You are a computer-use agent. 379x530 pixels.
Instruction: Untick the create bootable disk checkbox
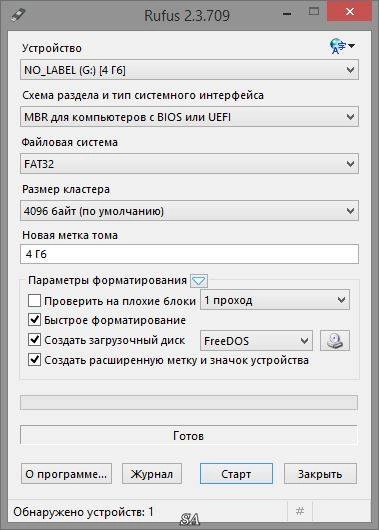(34, 340)
